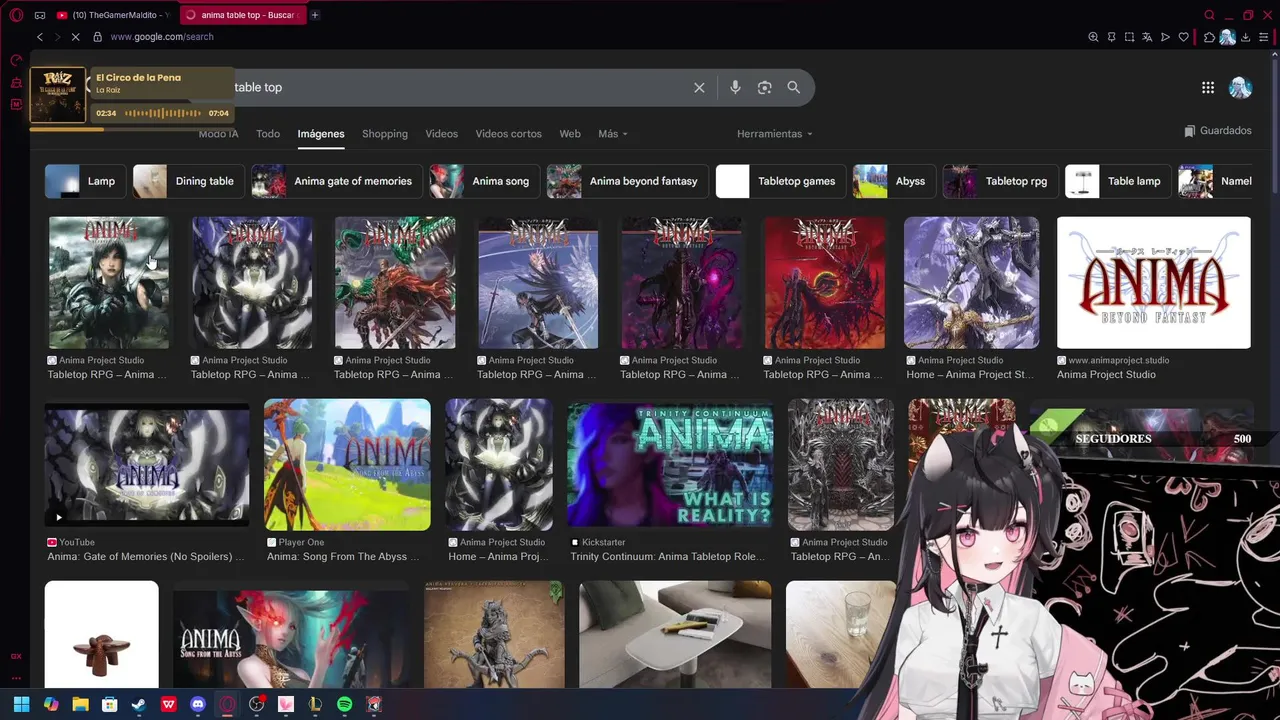Select the Todo search tab
This screenshot has height=720, width=1280.
tap(268, 134)
